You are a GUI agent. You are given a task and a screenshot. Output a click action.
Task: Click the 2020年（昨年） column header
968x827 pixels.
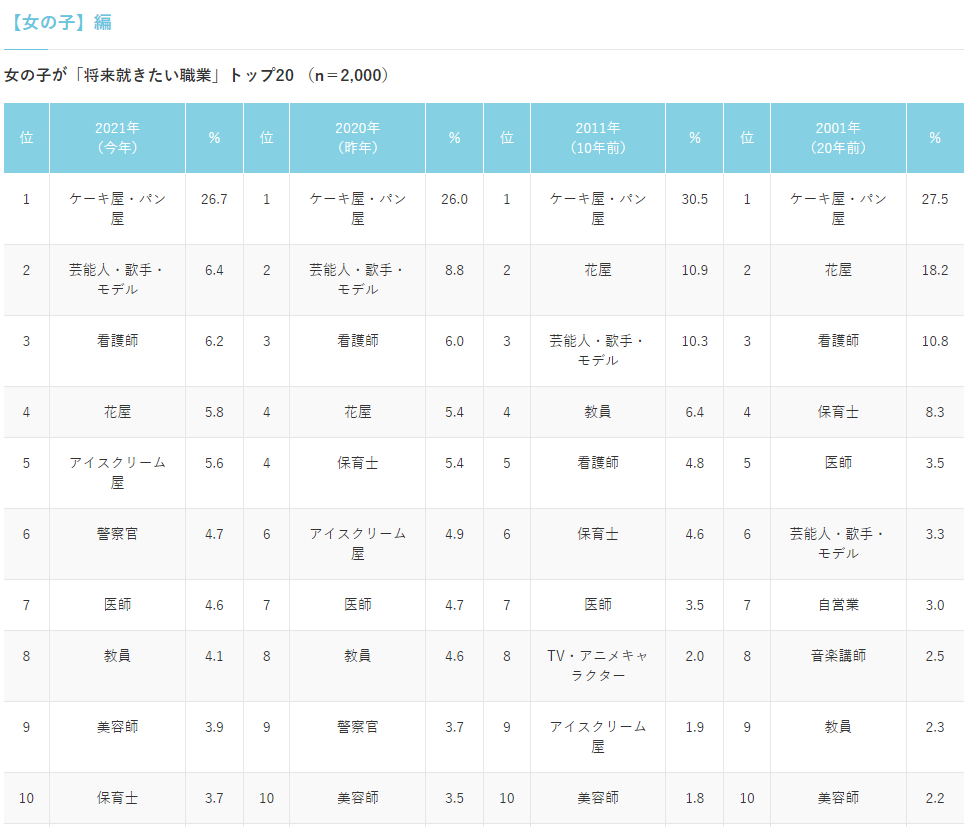click(357, 137)
